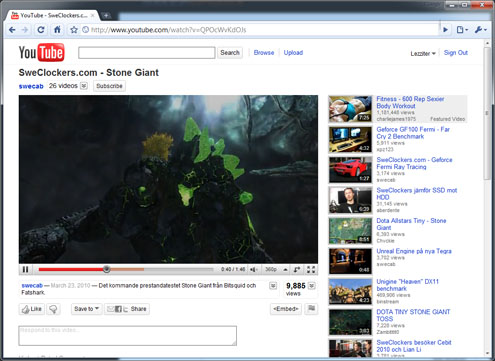
Task: Open SweClockers jämför SSD mot HDD link
Action: pos(417,194)
